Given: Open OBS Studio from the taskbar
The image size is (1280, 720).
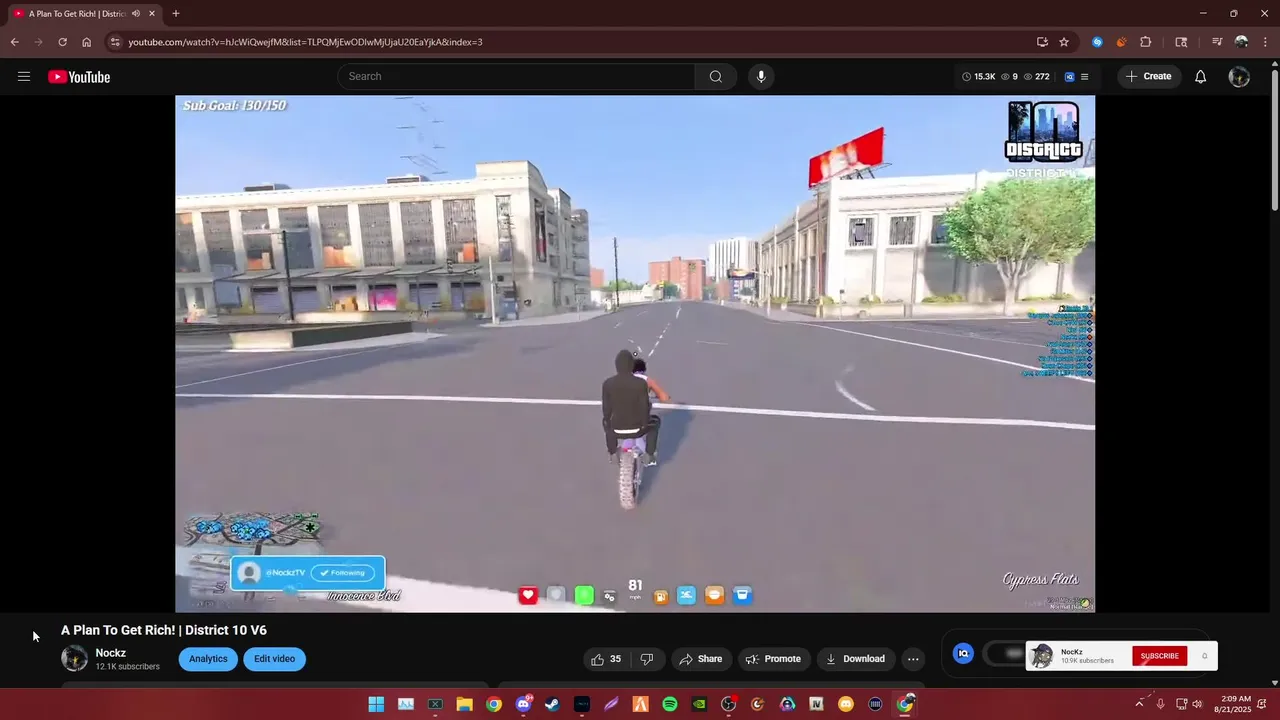Looking at the screenshot, I should pos(729,704).
